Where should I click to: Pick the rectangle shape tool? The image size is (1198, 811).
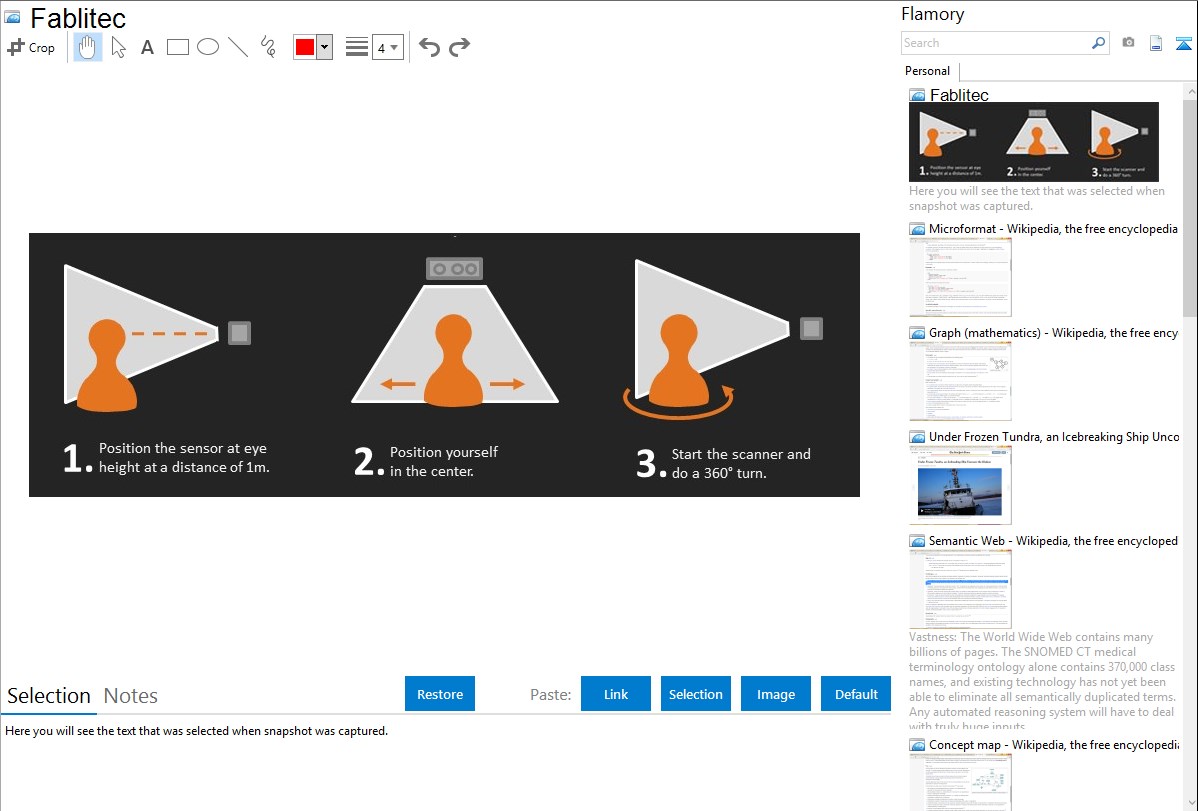tap(178, 47)
